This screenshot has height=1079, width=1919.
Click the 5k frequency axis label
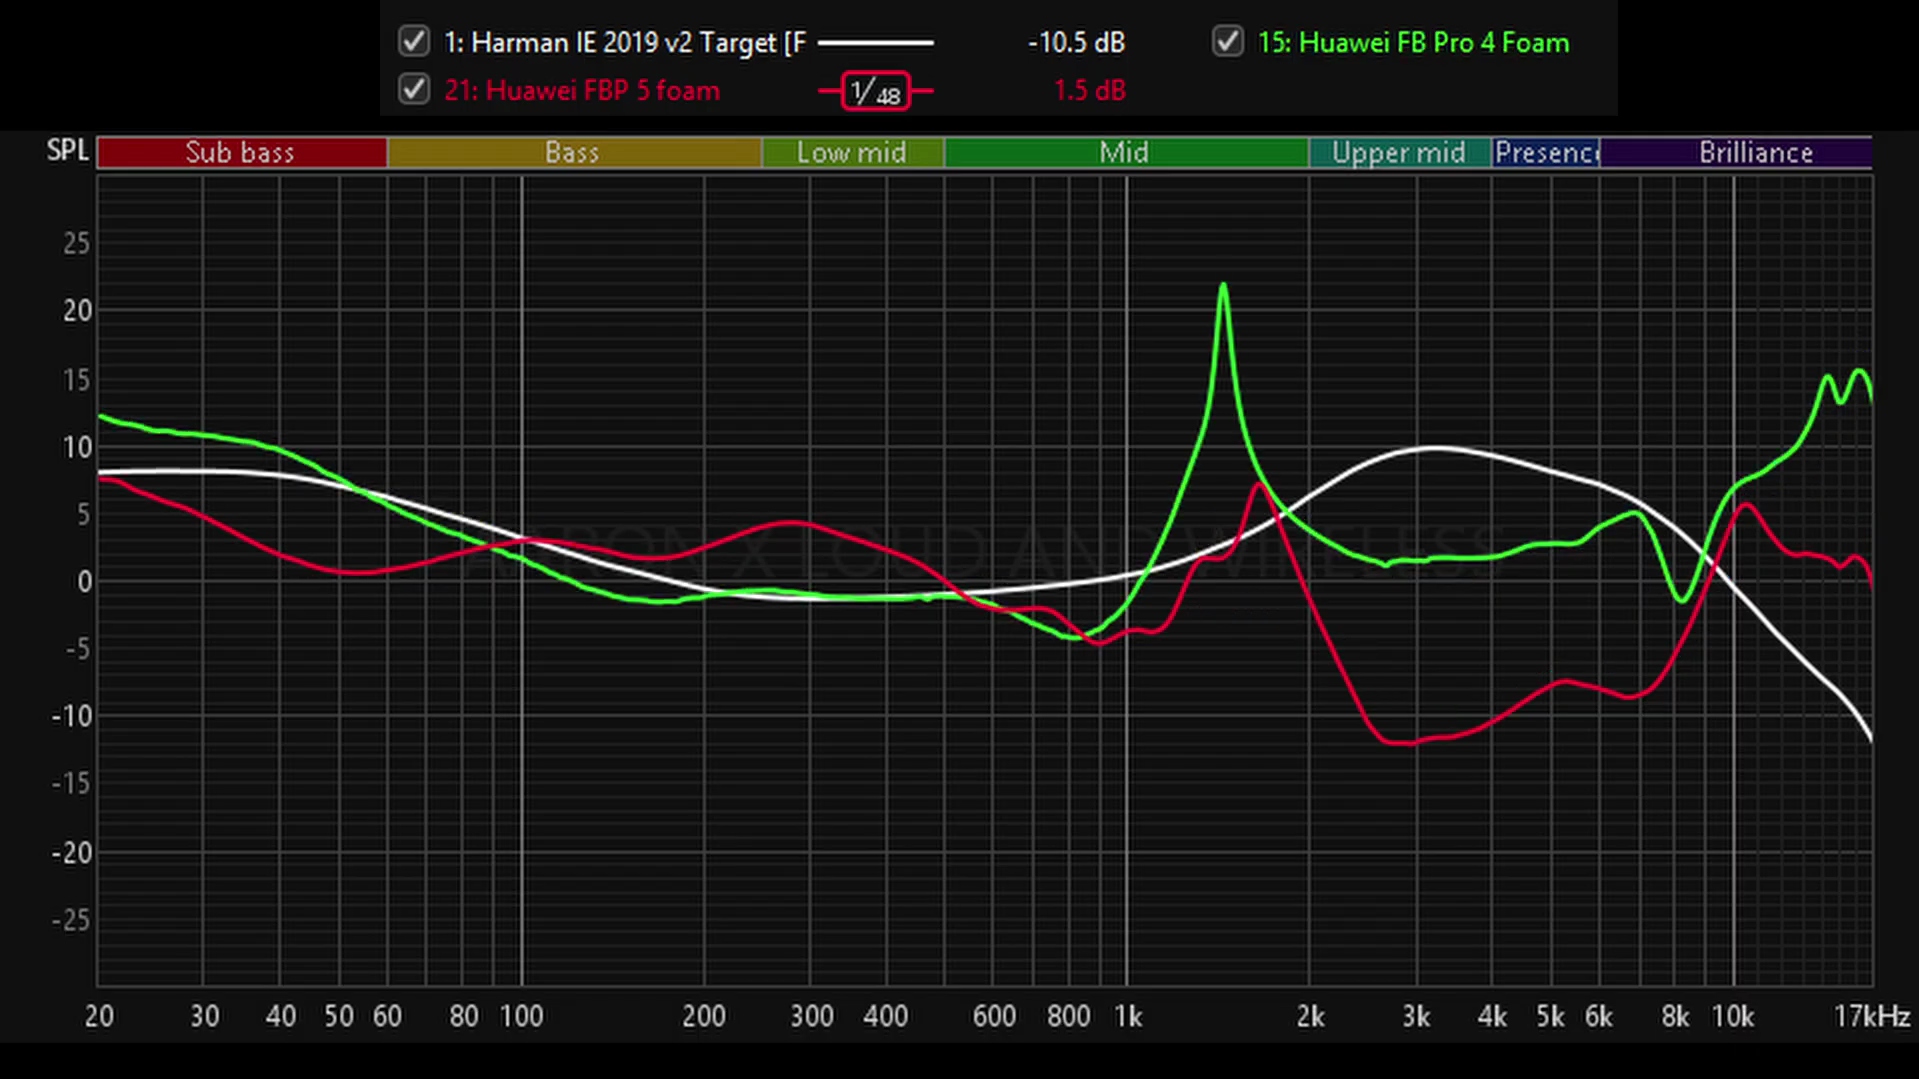[x=1550, y=1017]
